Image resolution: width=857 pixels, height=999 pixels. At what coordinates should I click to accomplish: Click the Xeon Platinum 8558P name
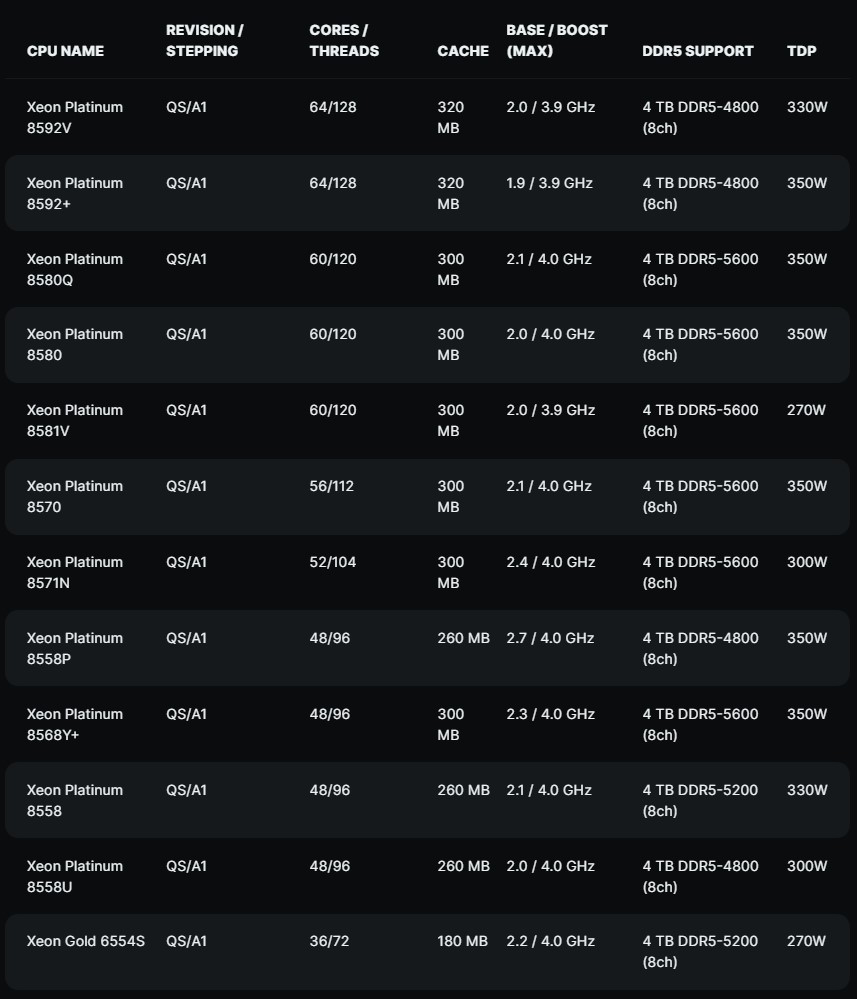tap(75, 648)
